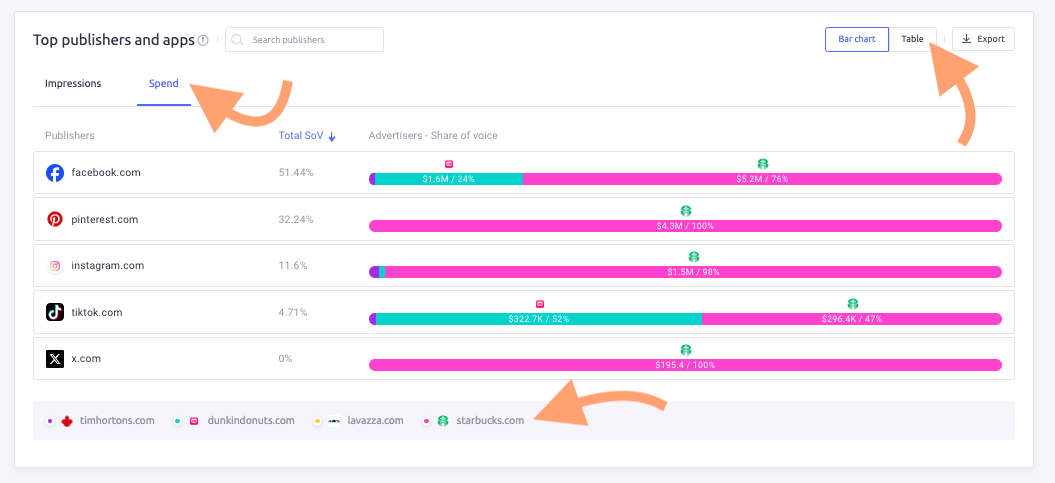Click the info icon beside the title
Viewport: 1055px width, 483px height.
point(203,40)
